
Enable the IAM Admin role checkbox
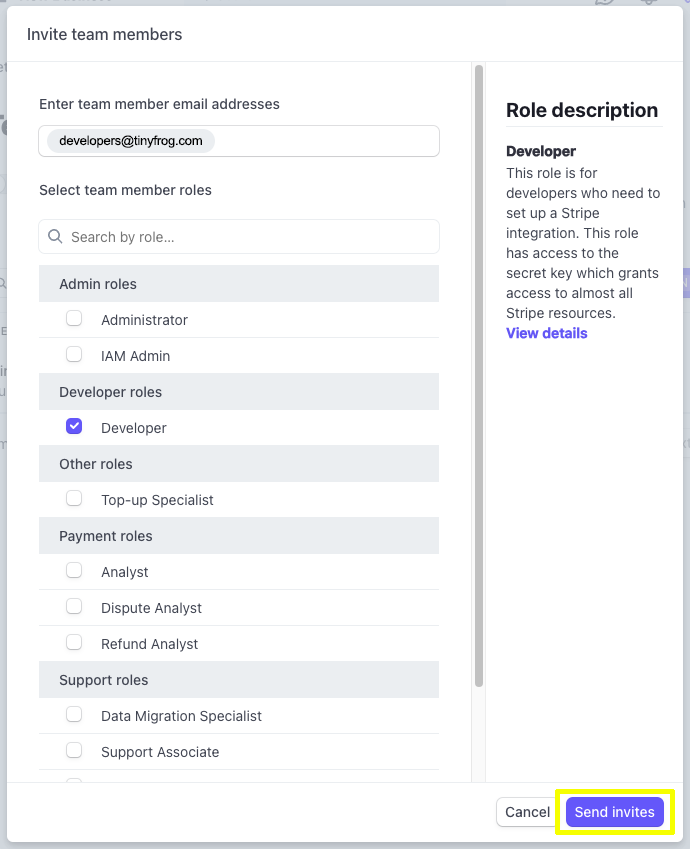click(74, 355)
